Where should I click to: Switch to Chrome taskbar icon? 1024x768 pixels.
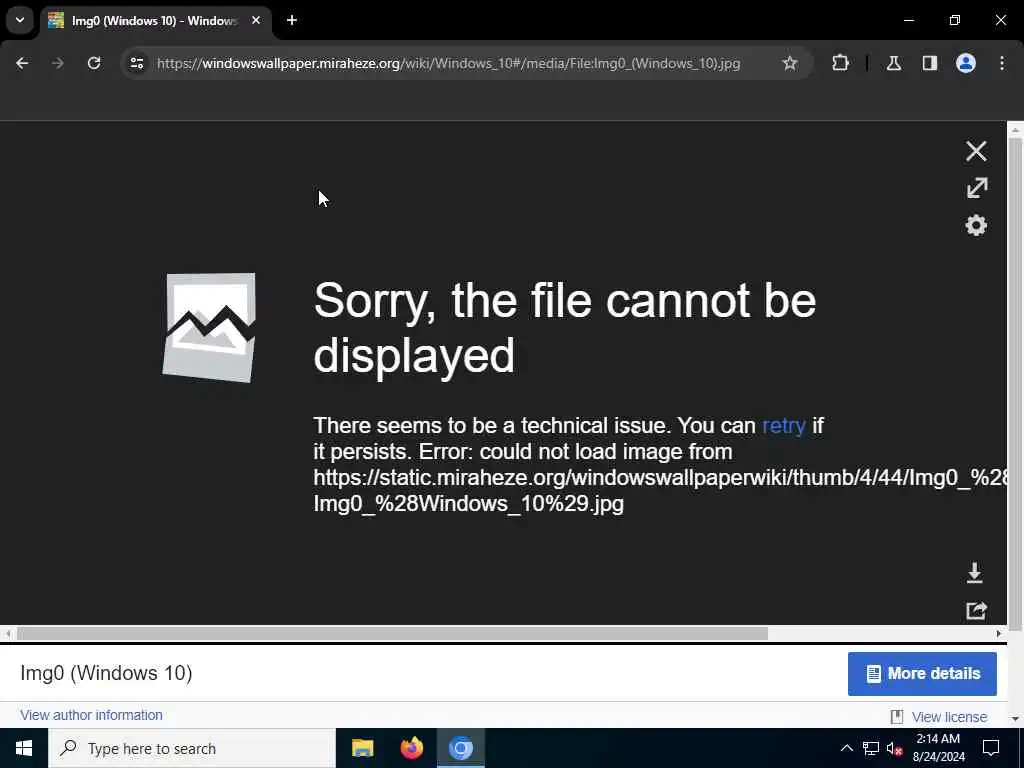point(460,748)
